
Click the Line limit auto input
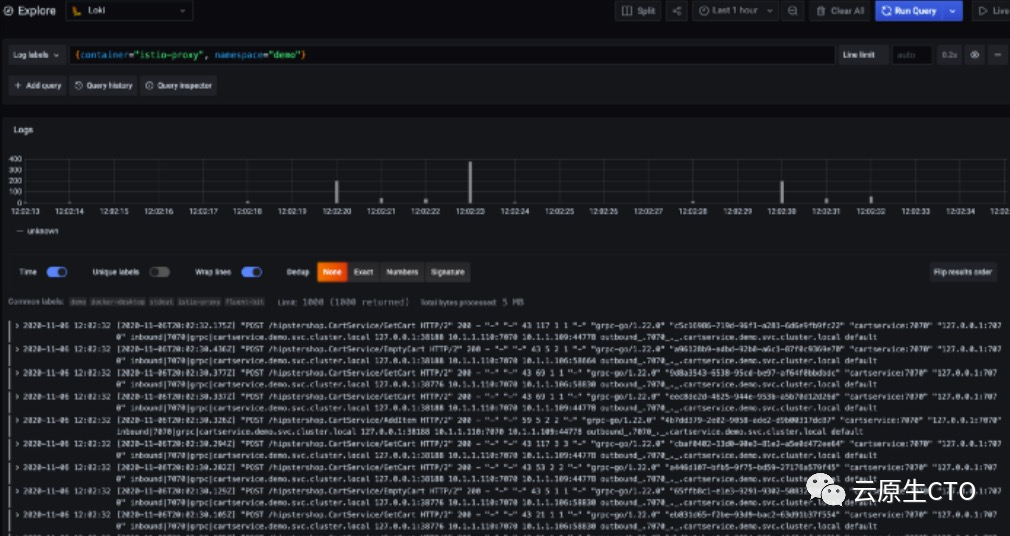[911, 55]
